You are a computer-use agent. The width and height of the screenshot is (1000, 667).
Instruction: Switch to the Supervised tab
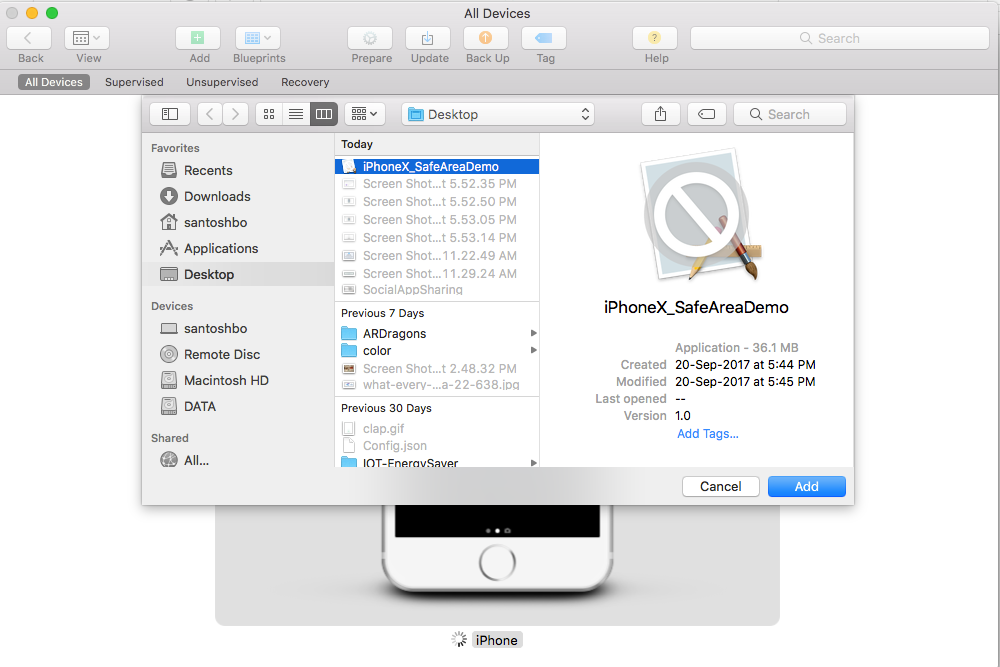point(134,82)
